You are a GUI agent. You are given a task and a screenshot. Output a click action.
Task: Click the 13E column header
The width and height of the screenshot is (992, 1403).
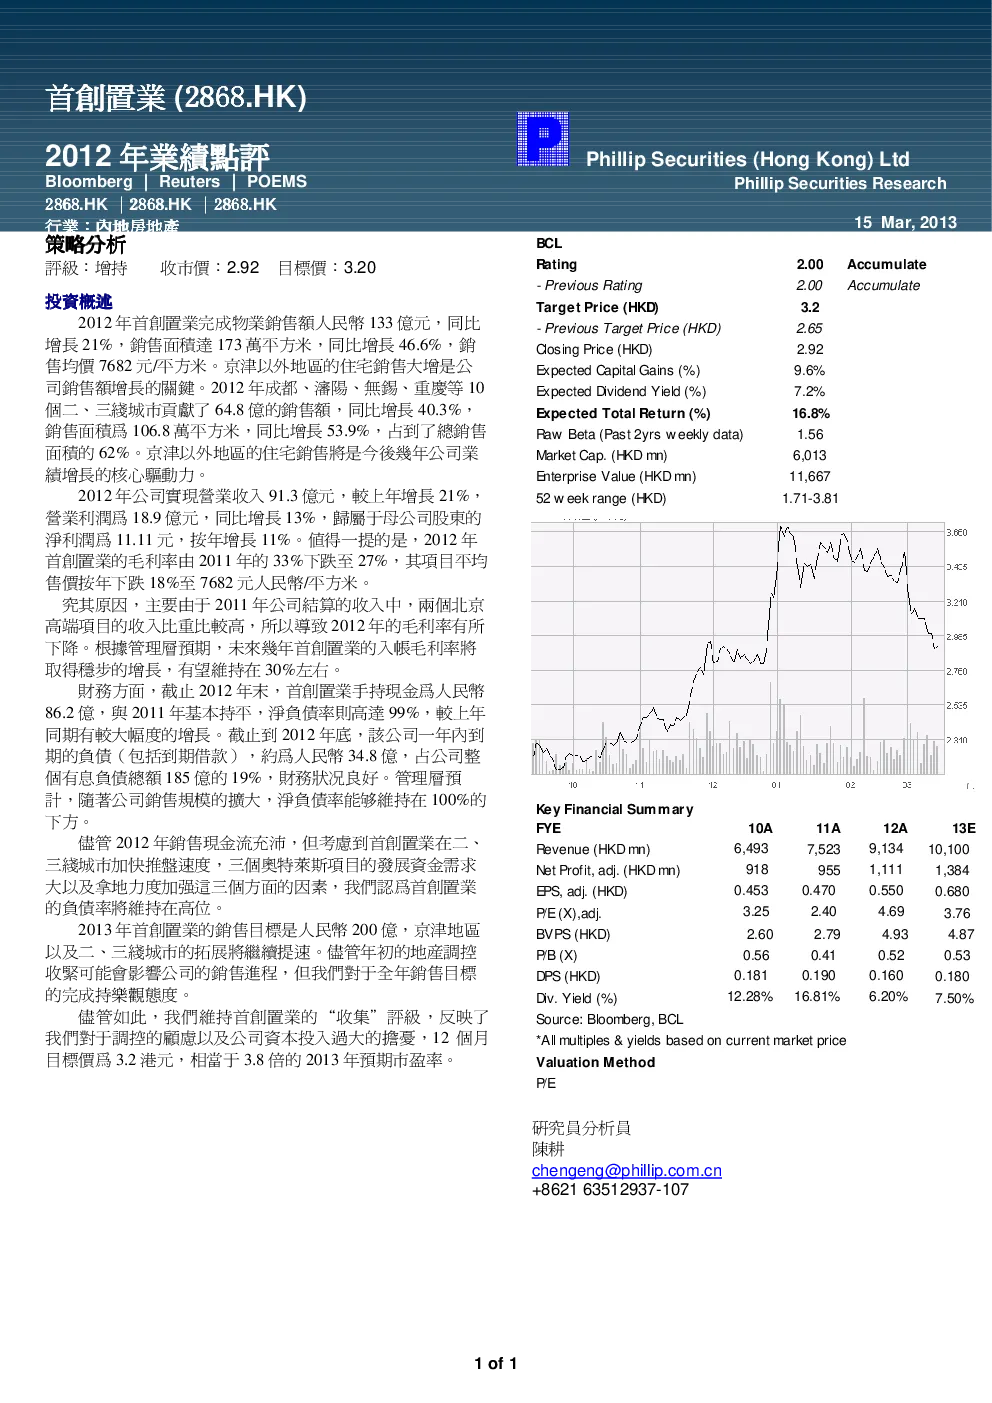pos(964,829)
